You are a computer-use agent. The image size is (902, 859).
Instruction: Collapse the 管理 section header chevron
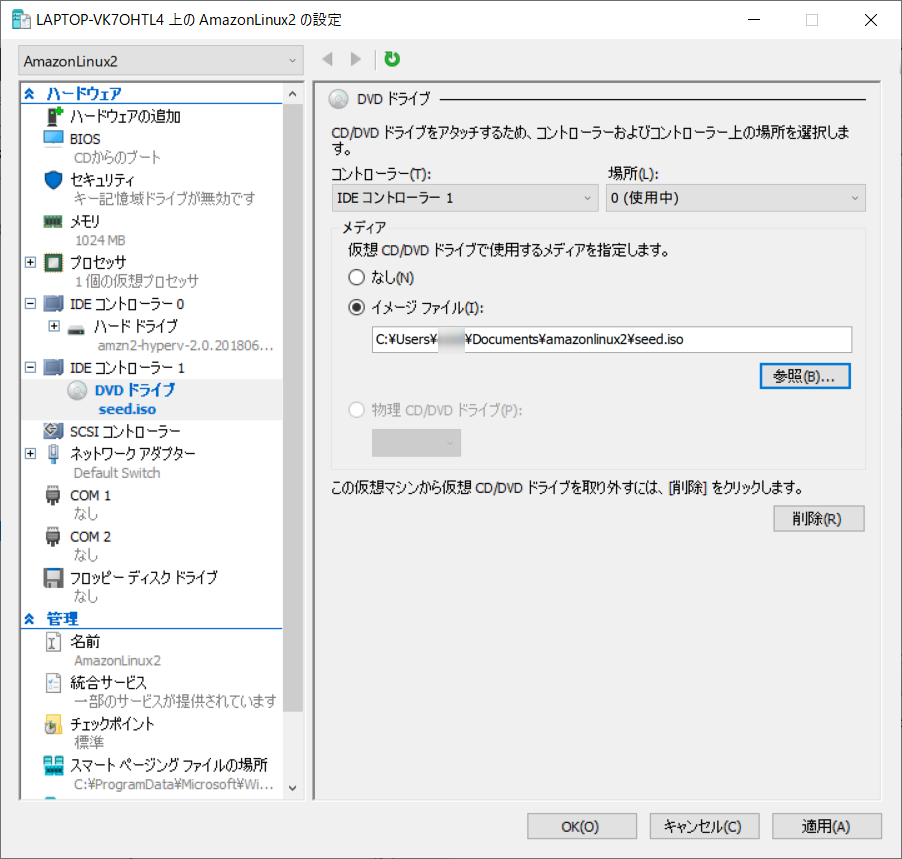click(29, 619)
